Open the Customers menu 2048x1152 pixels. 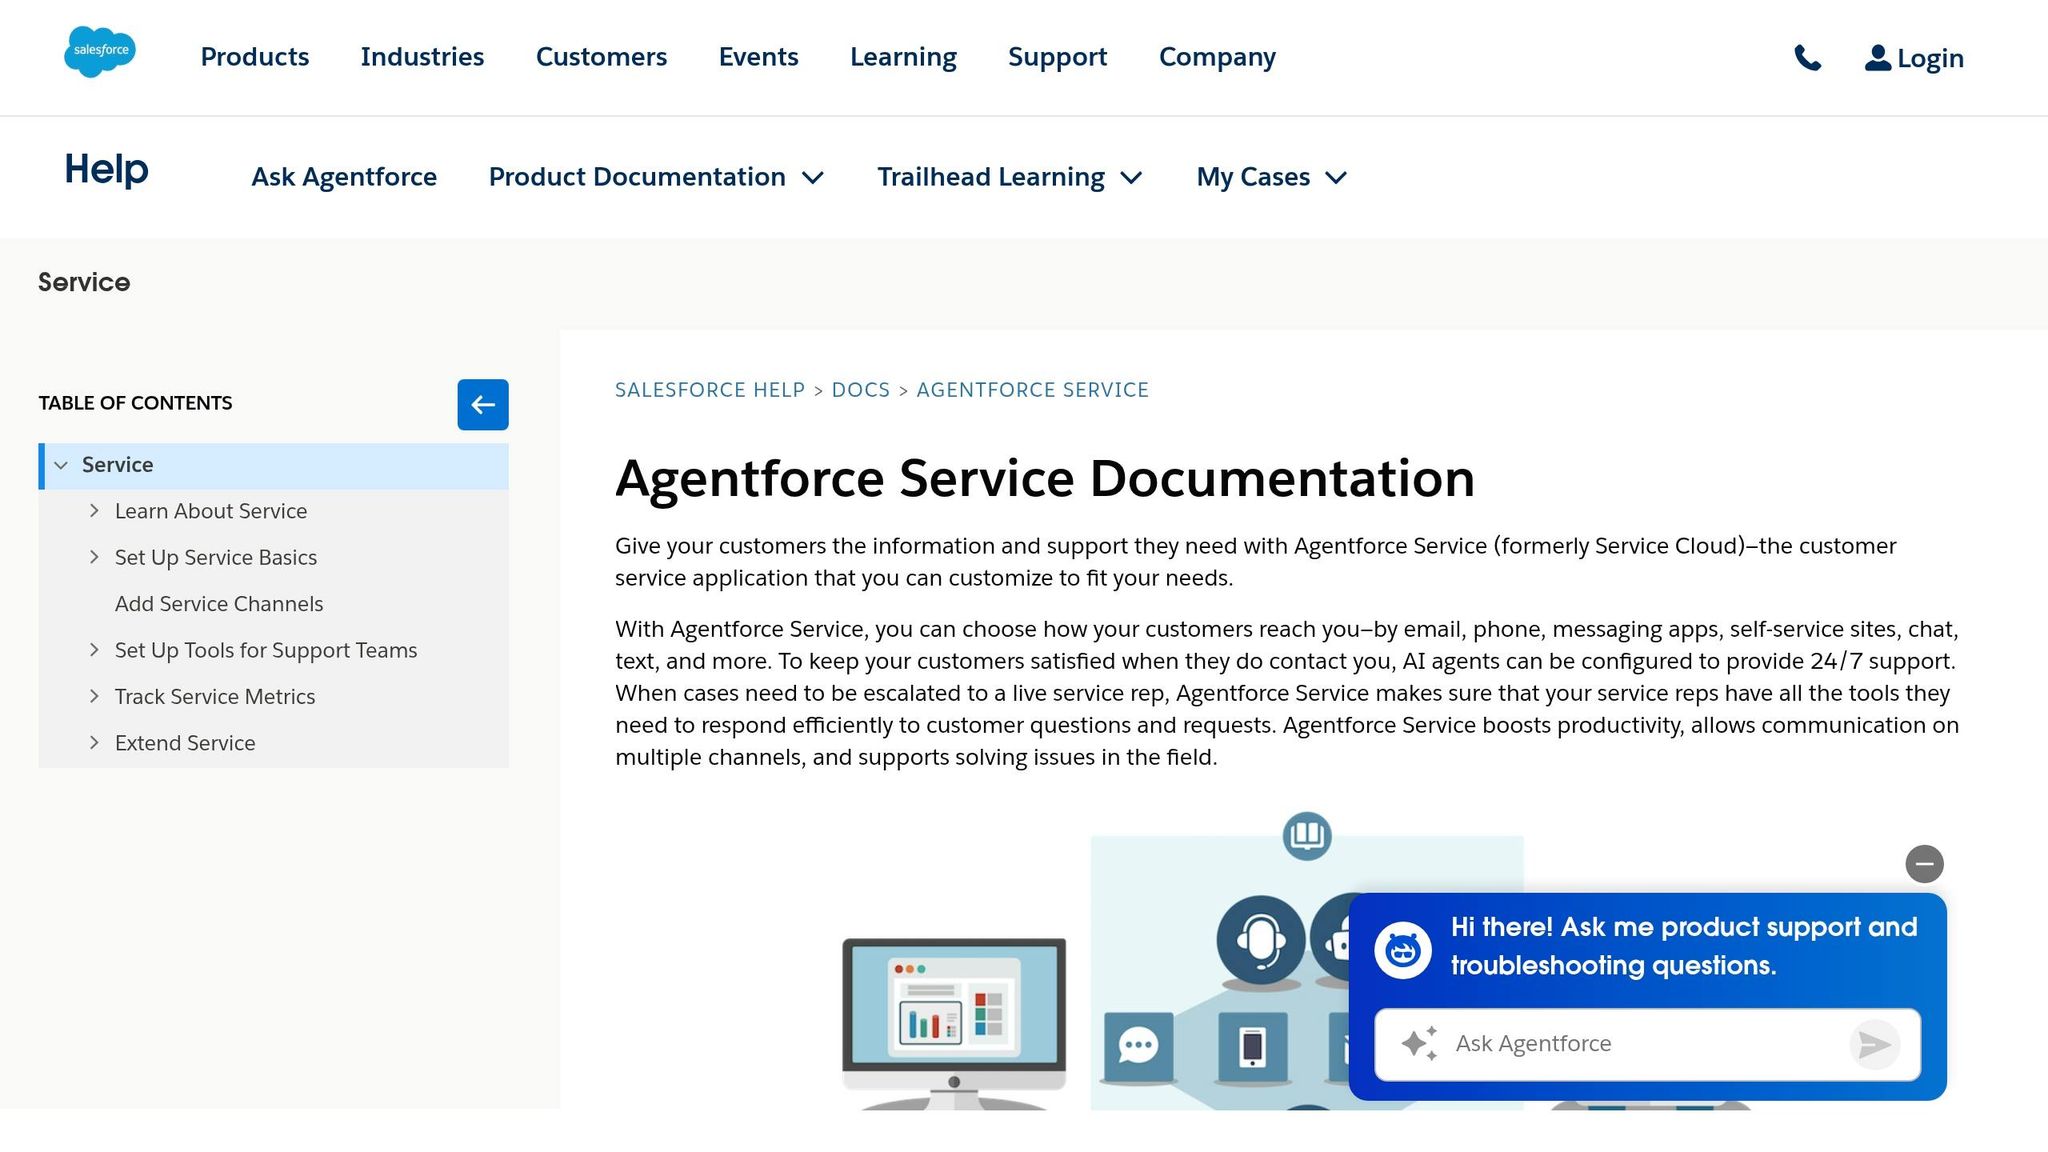click(x=601, y=57)
